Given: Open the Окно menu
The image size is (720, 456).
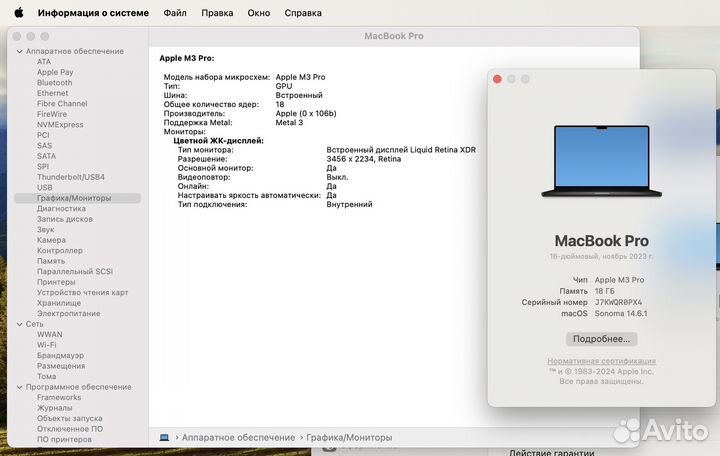Looking at the screenshot, I should coord(259,13).
